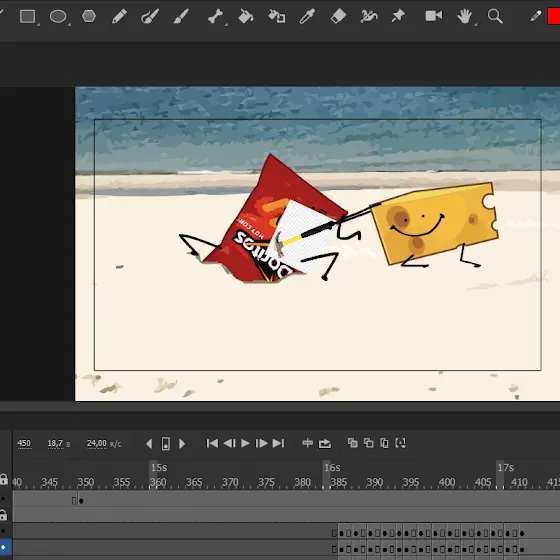Toggle lock dot on third layer row
560x560 pixels.
pos(3,531)
